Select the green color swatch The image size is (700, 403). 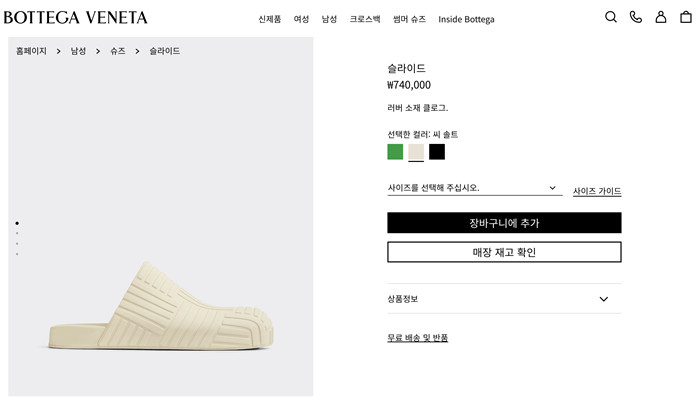click(395, 152)
